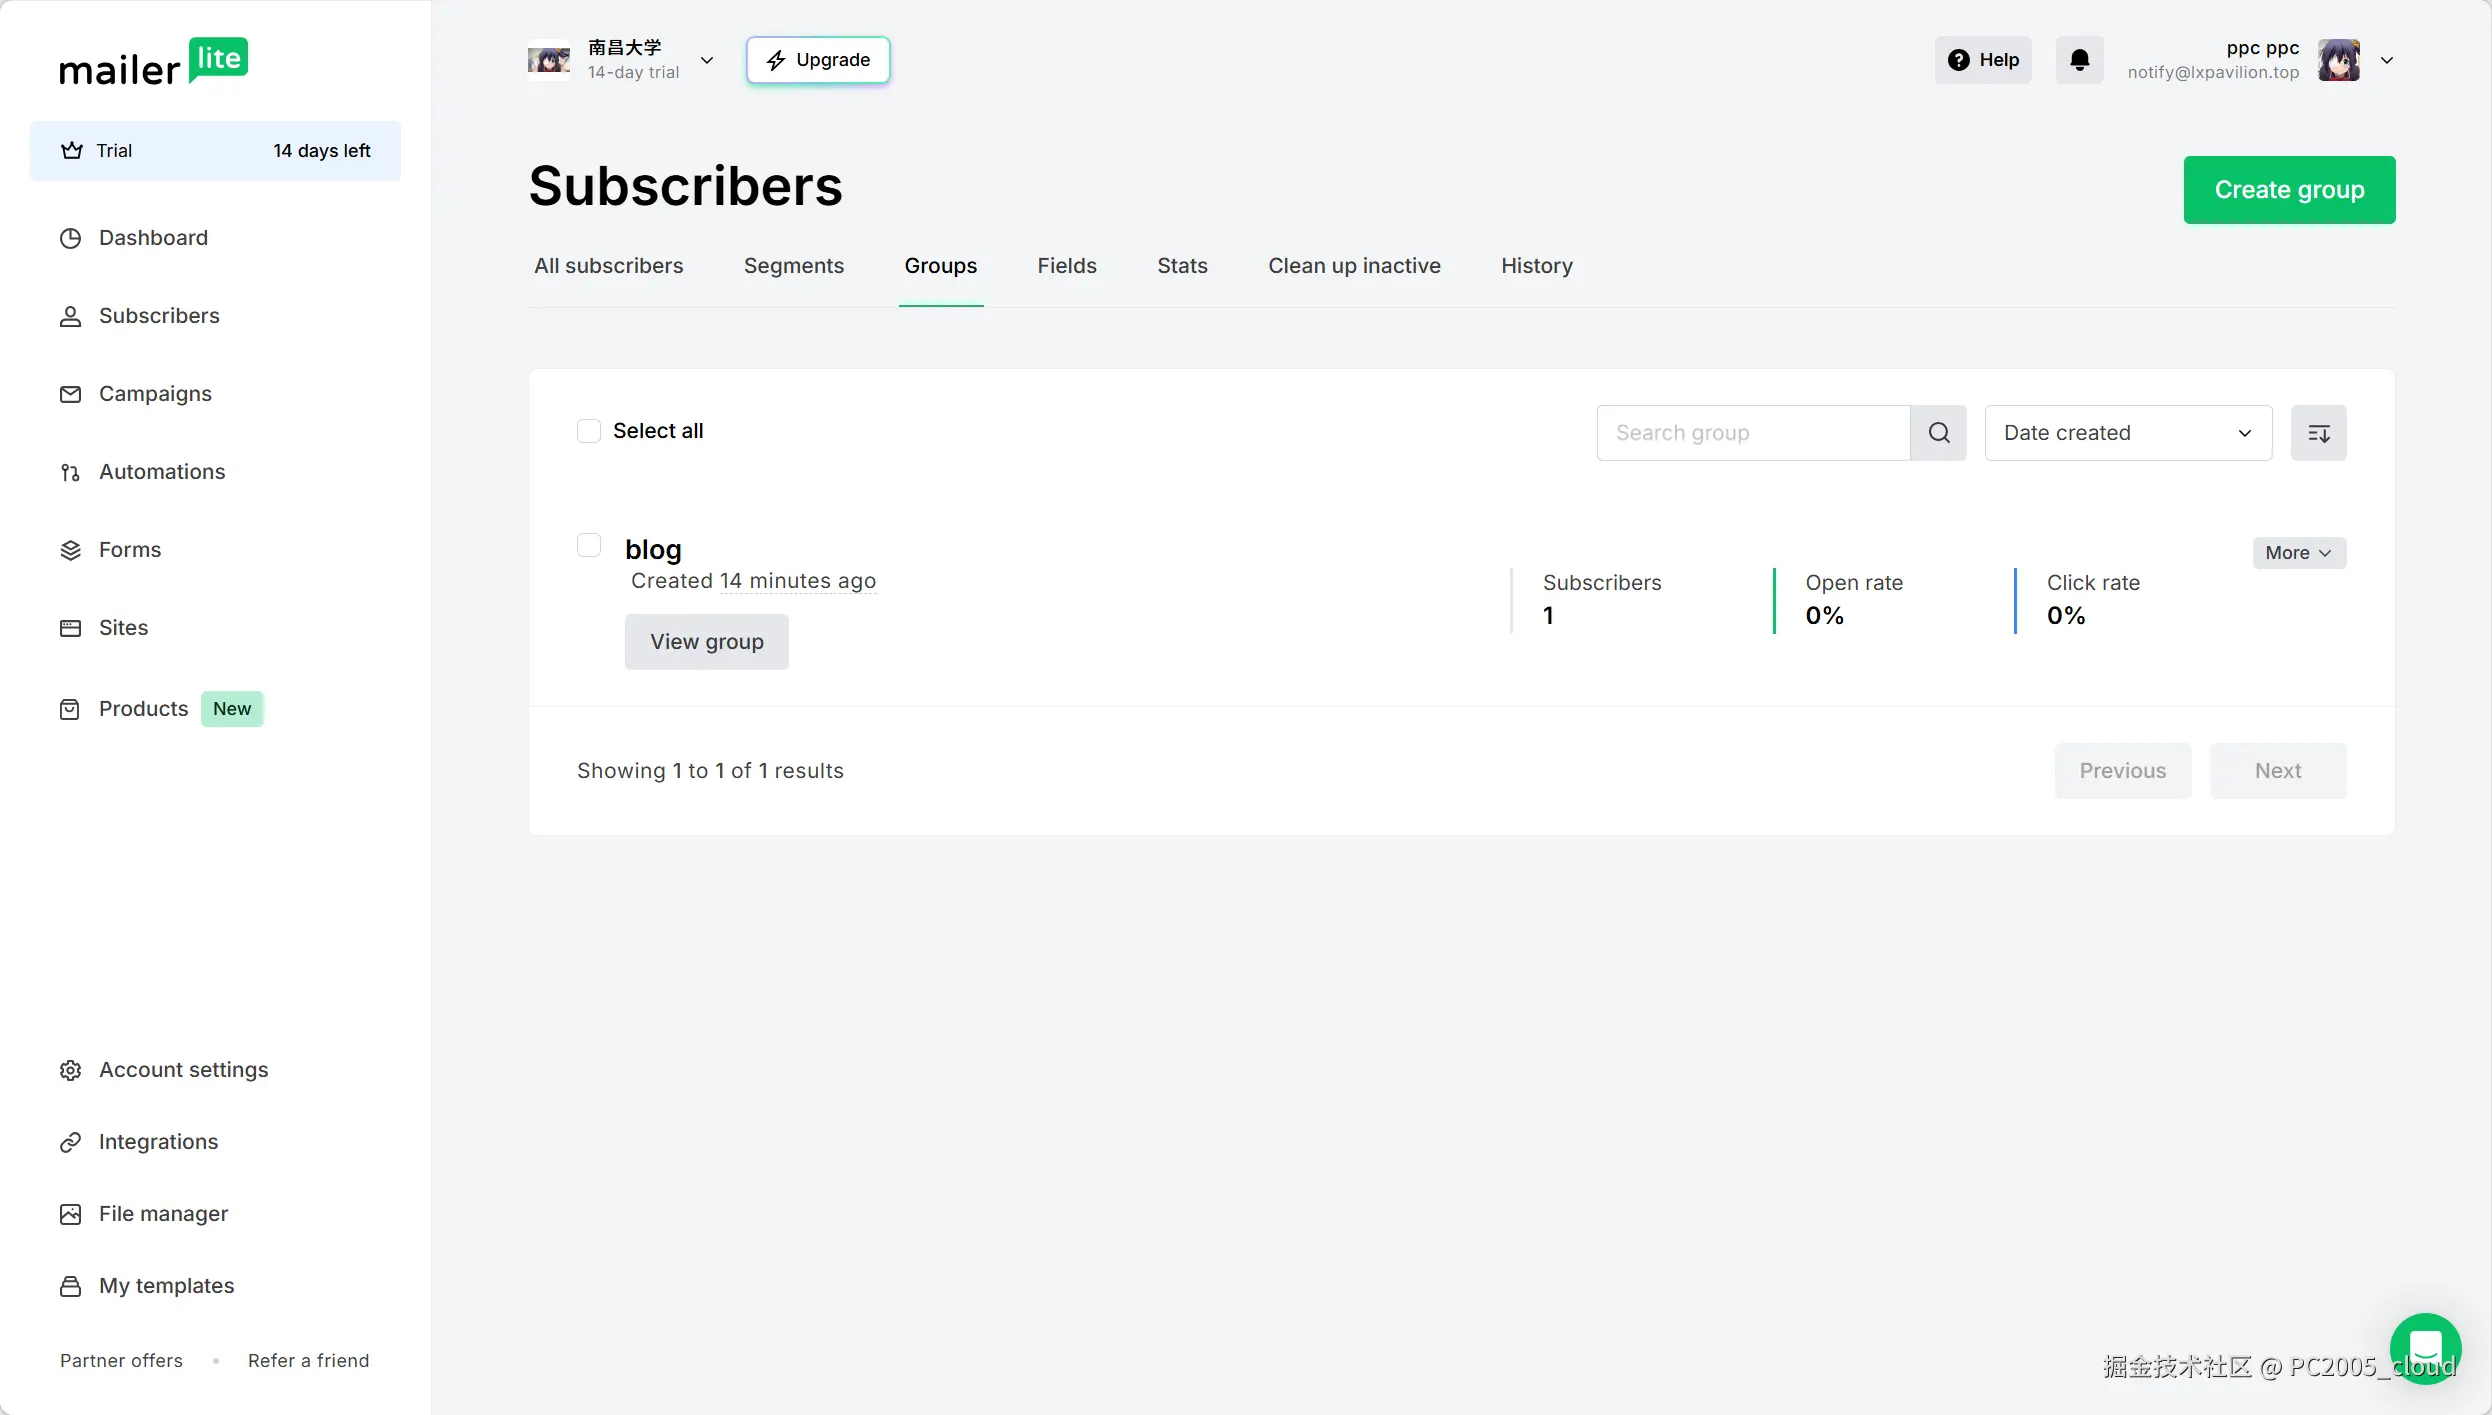
Task: Open the Stats tab
Action: [1183, 266]
